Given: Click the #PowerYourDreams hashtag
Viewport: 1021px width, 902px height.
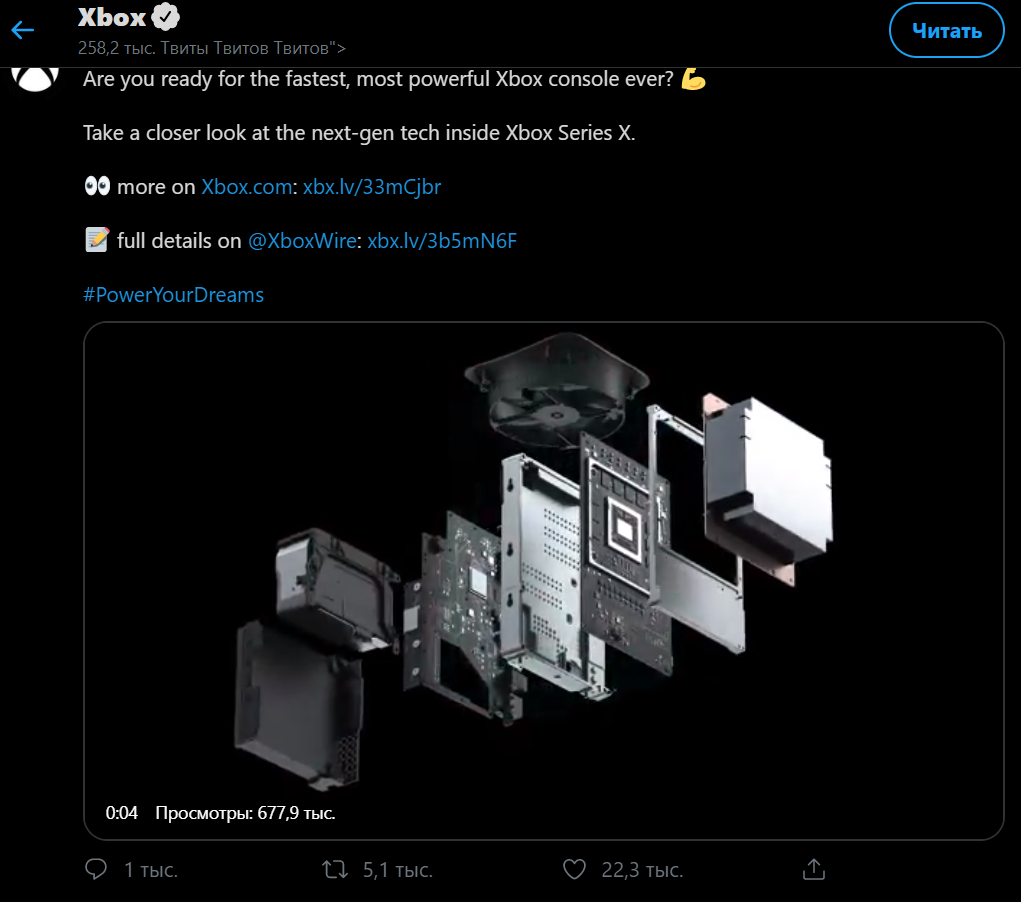Looking at the screenshot, I should pyautogui.click(x=174, y=295).
